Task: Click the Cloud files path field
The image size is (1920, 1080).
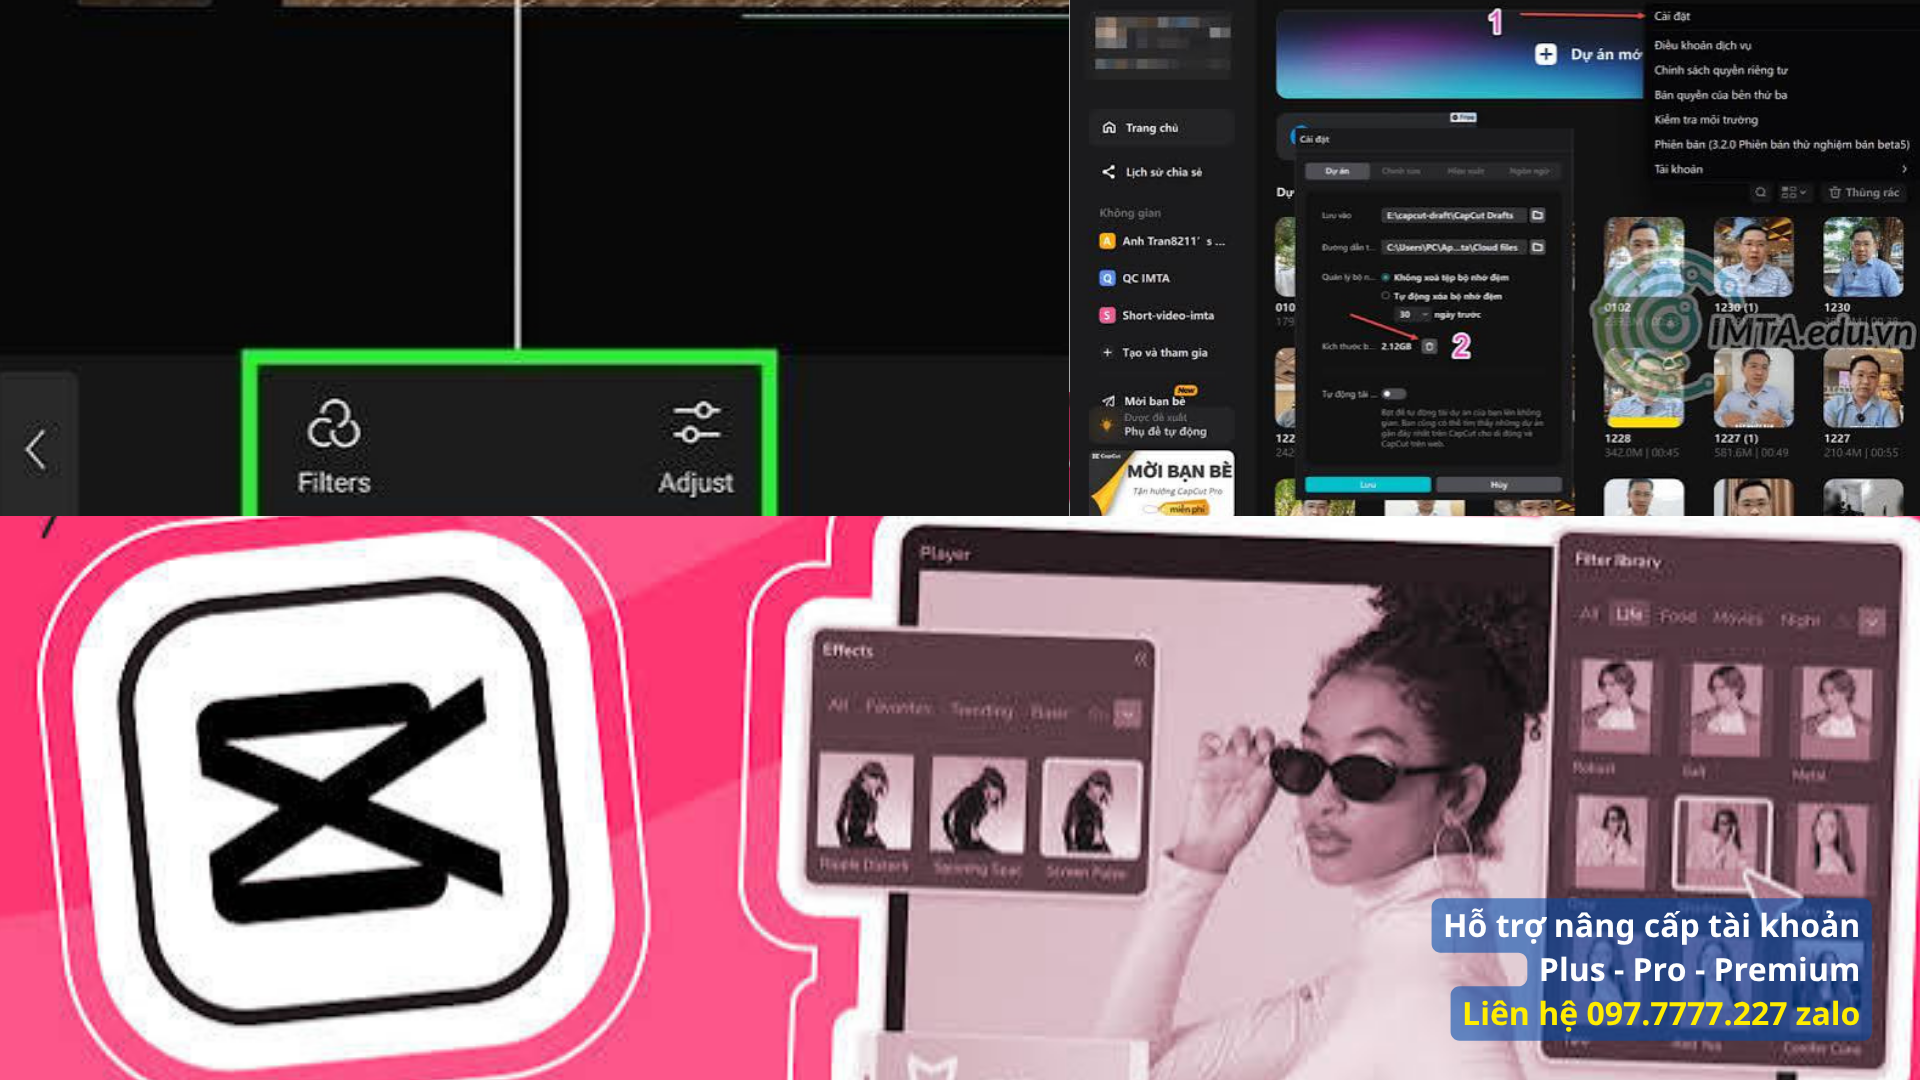Action: [x=1453, y=247]
